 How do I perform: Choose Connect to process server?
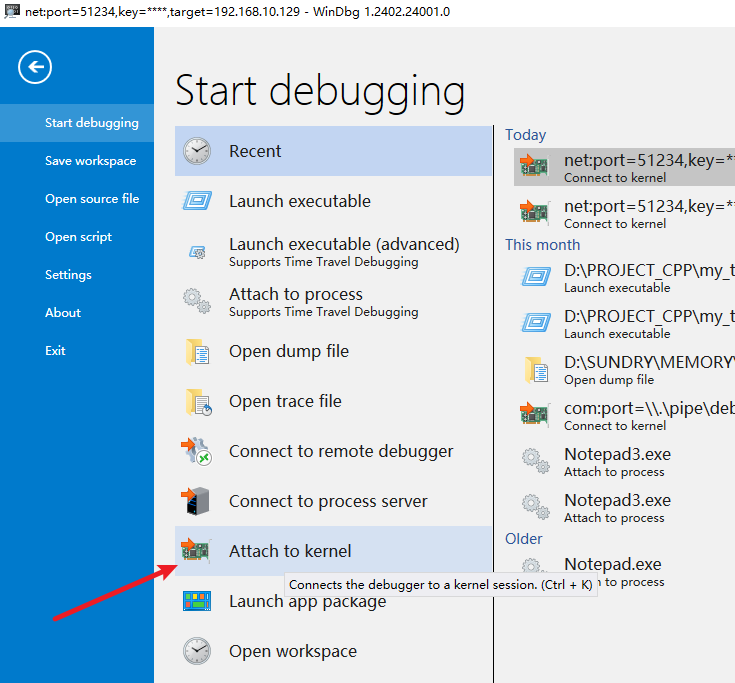[333, 501]
